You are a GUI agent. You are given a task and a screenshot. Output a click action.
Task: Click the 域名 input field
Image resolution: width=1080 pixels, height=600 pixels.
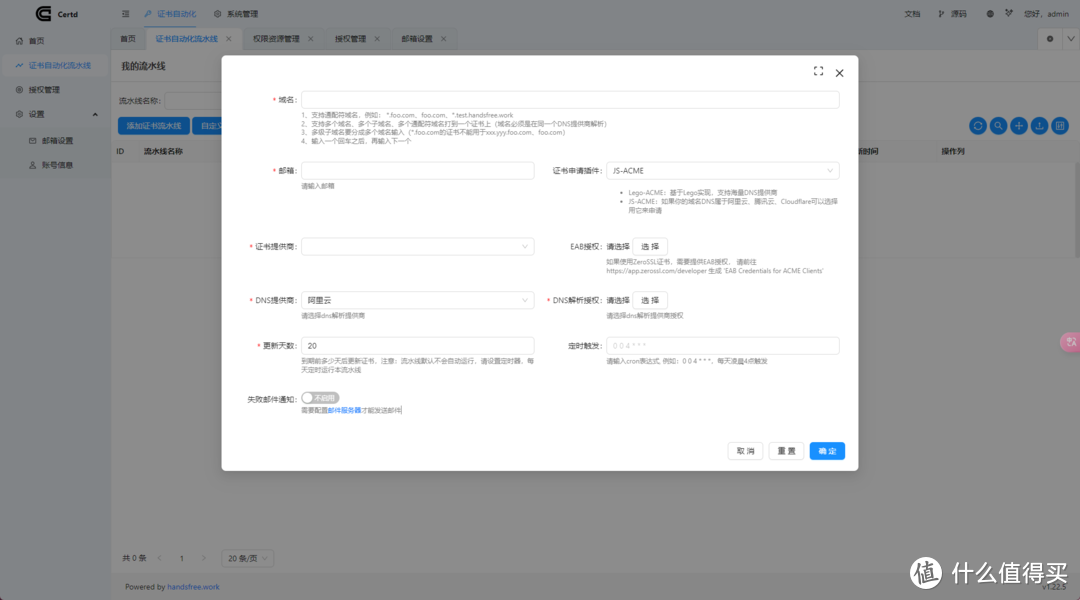[x=570, y=100]
